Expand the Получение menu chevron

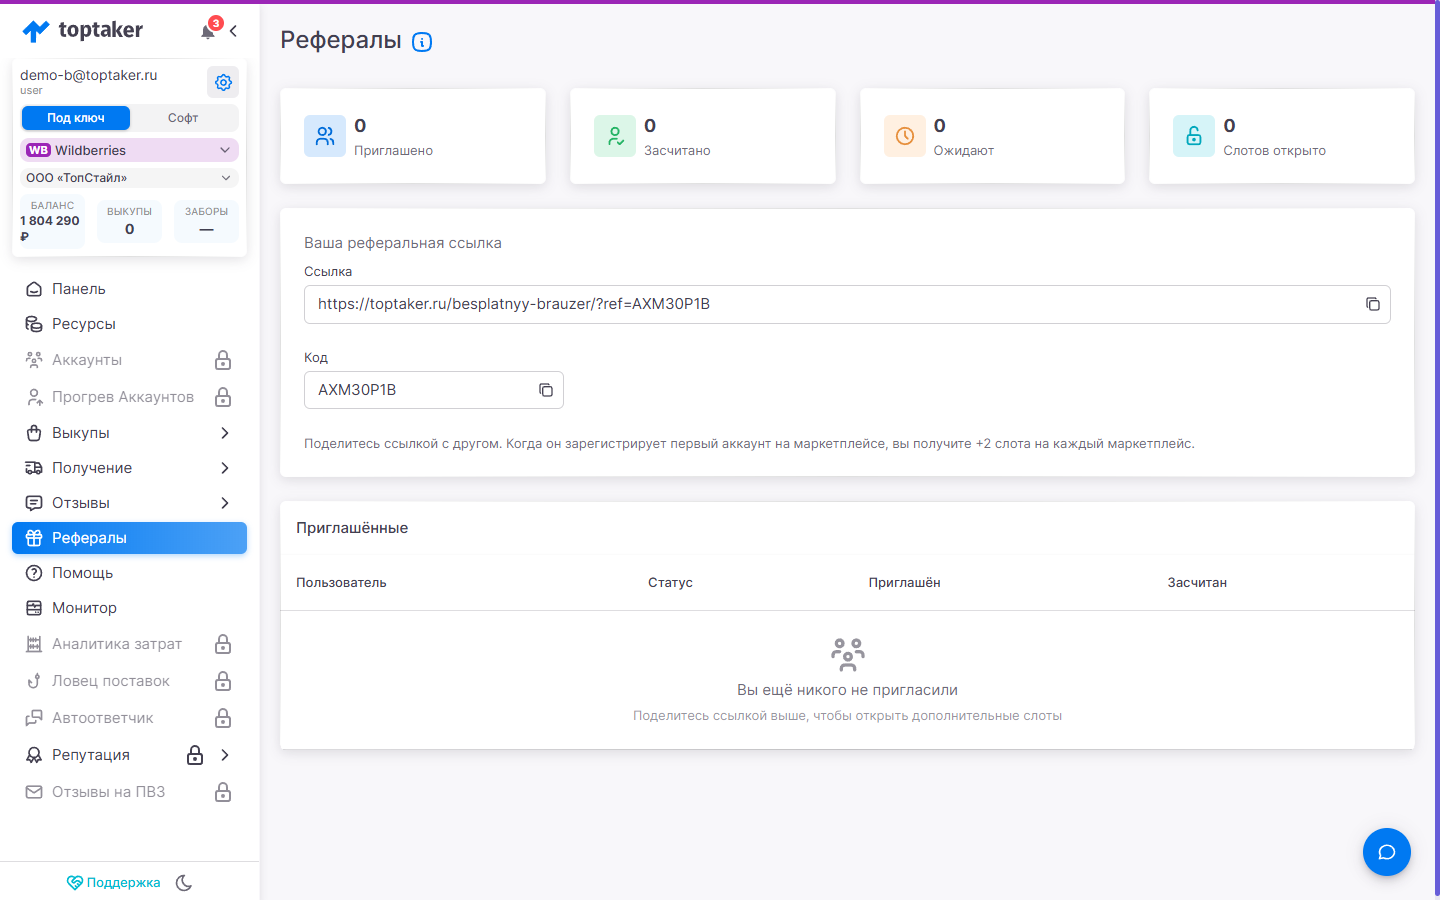click(225, 468)
